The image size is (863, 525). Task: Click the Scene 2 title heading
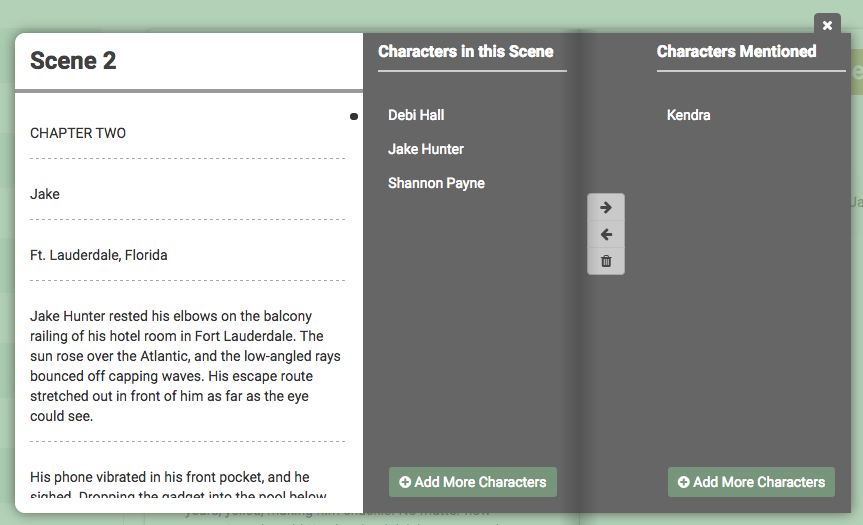(73, 61)
